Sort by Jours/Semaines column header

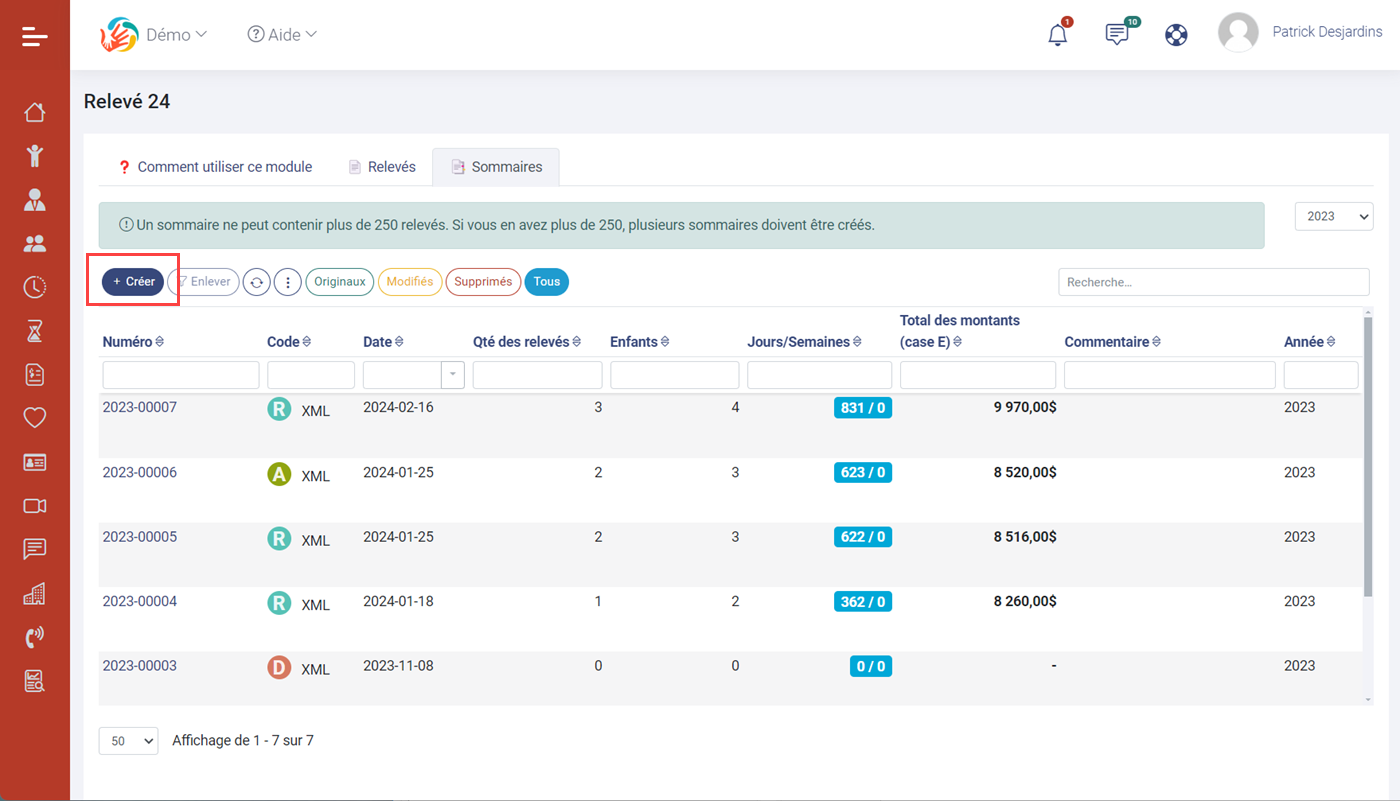804,342
